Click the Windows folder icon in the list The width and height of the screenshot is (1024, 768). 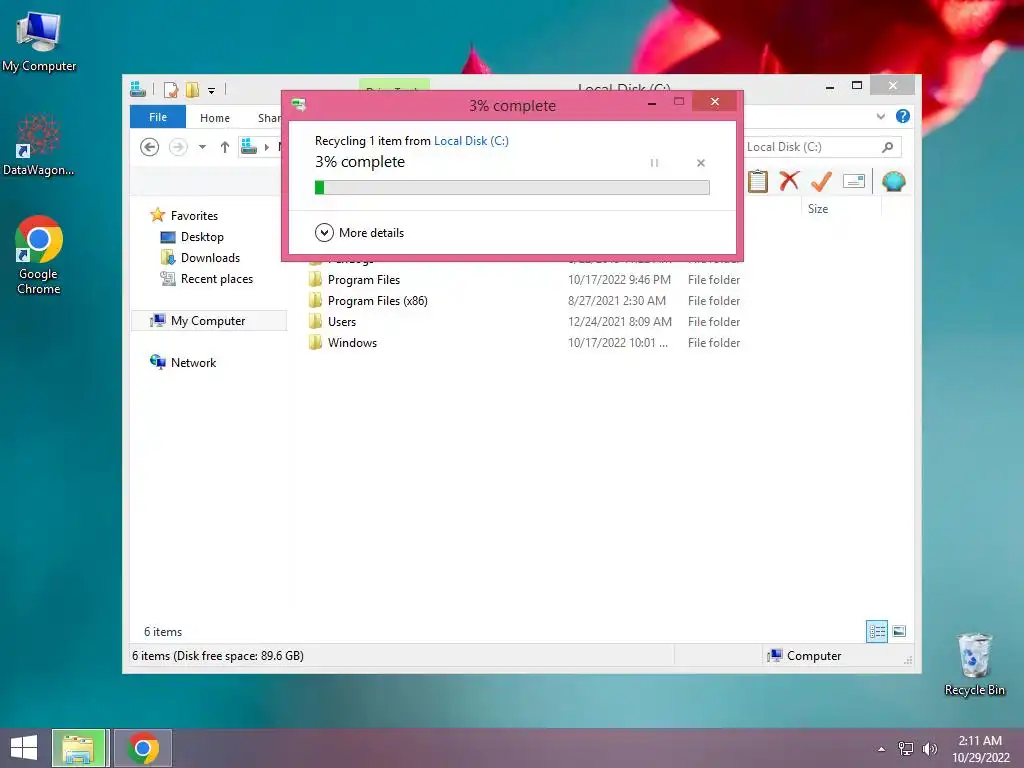click(315, 342)
